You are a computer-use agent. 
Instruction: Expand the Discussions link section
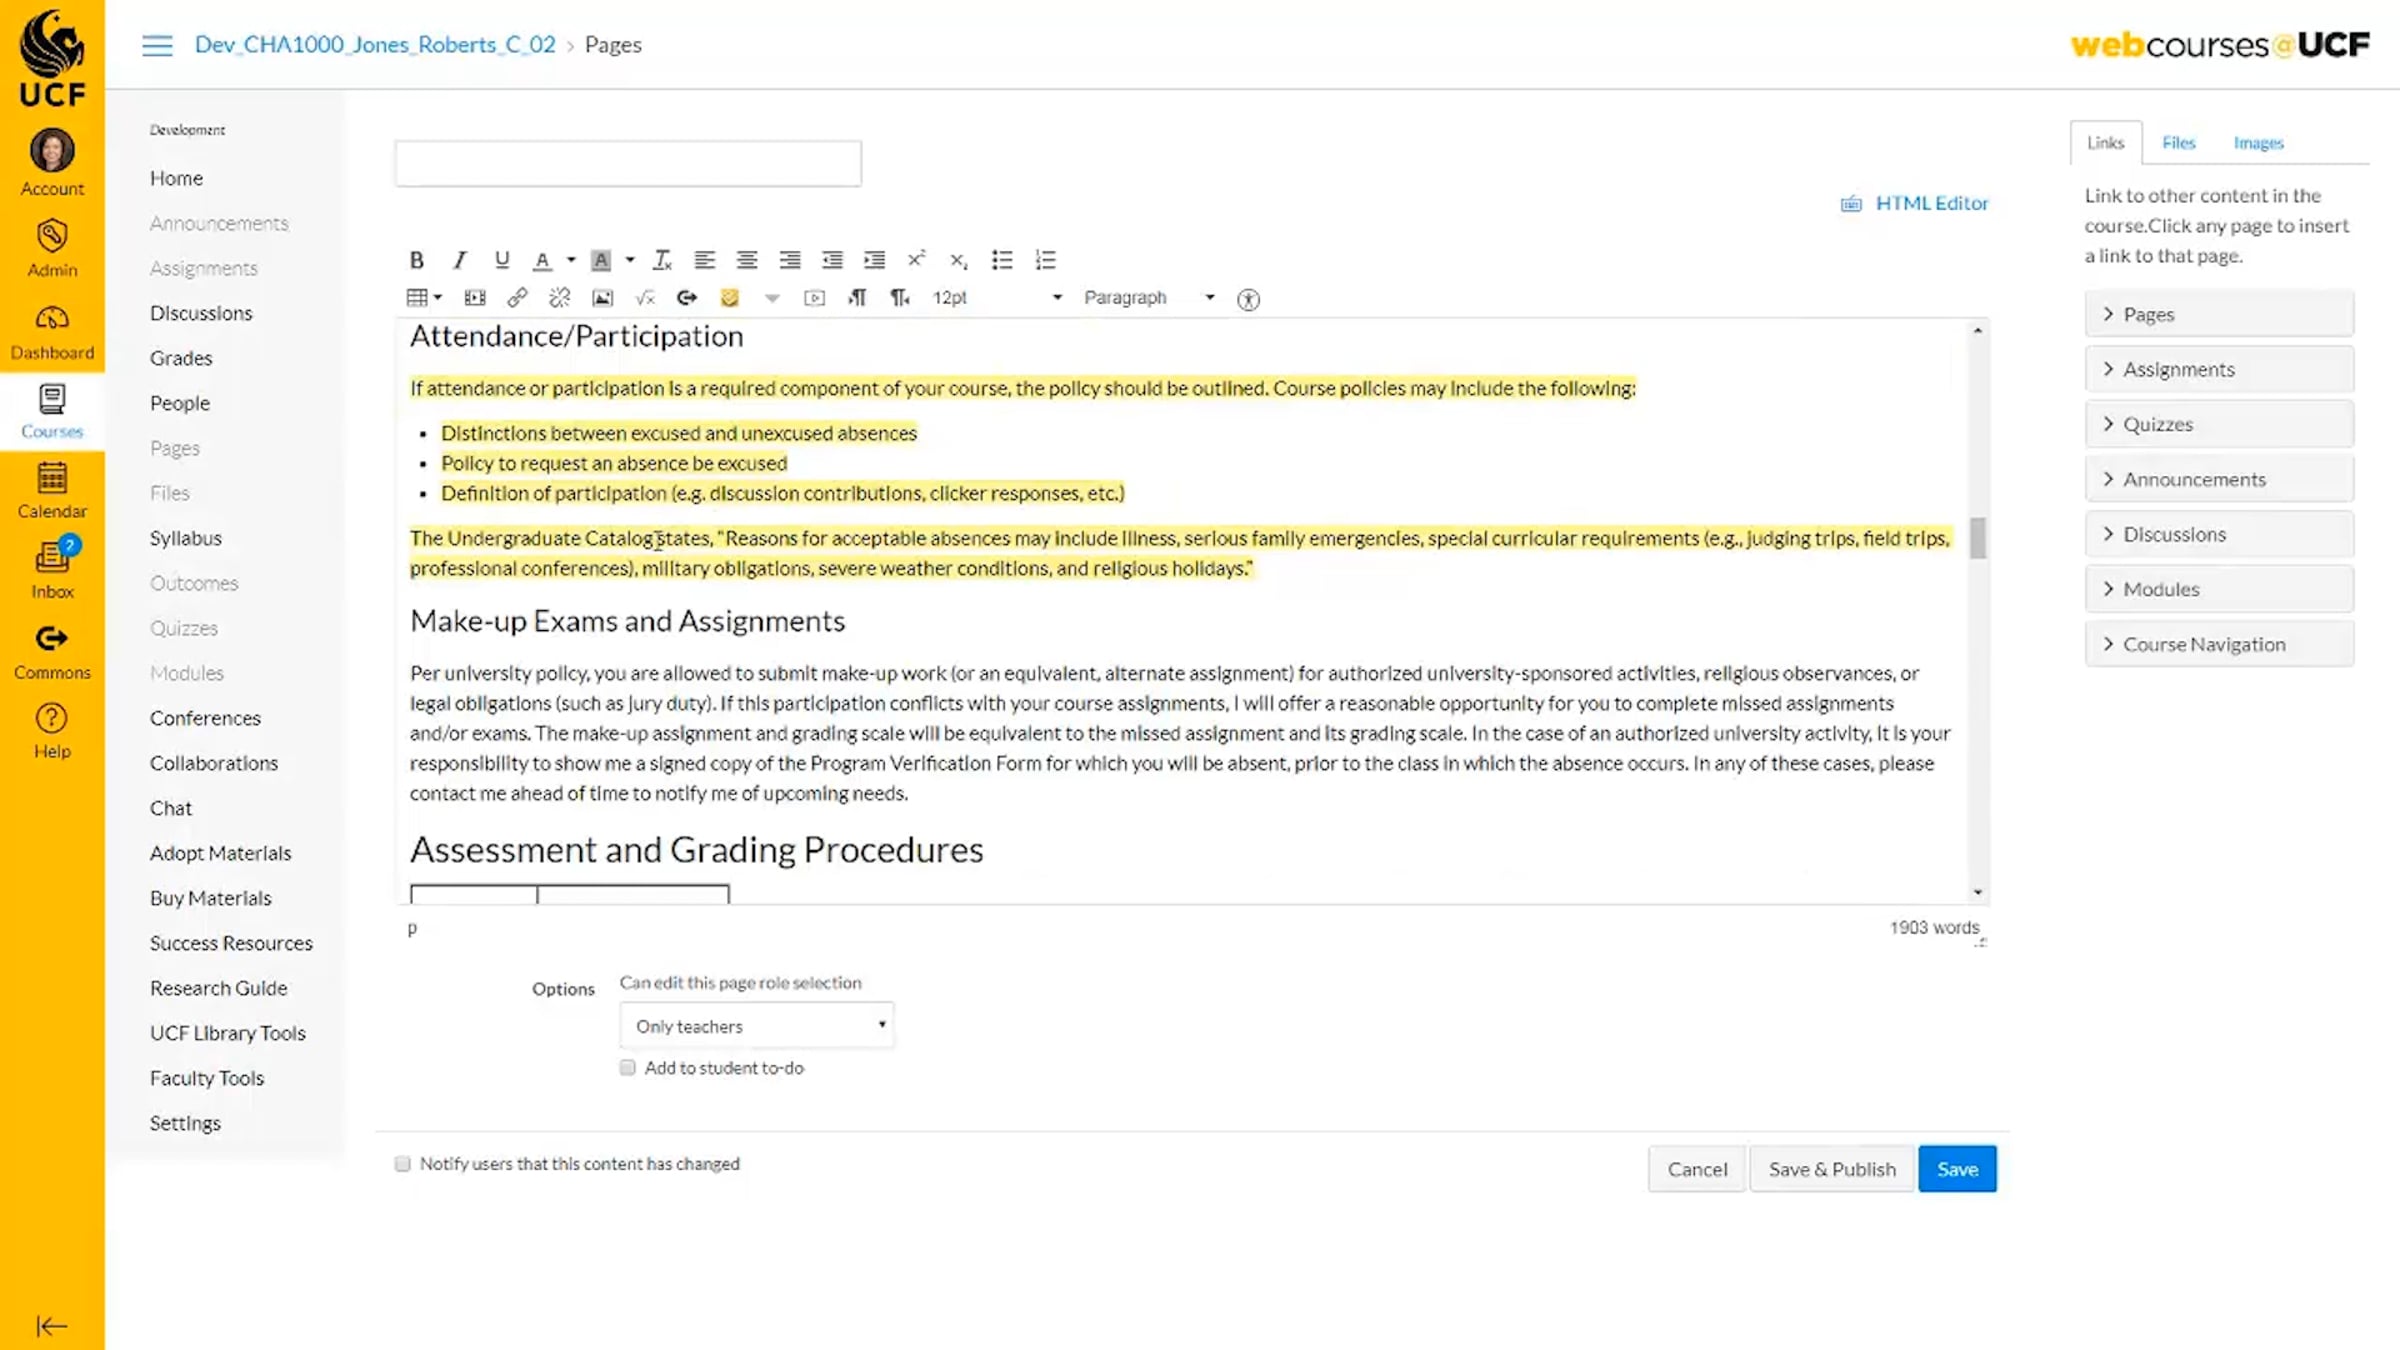pyautogui.click(x=2219, y=534)
